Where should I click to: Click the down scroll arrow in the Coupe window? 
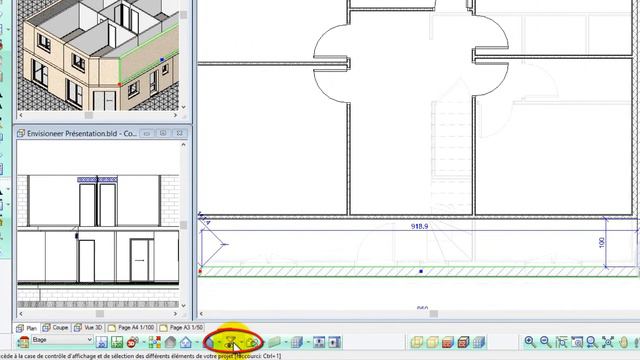[183, 305]
